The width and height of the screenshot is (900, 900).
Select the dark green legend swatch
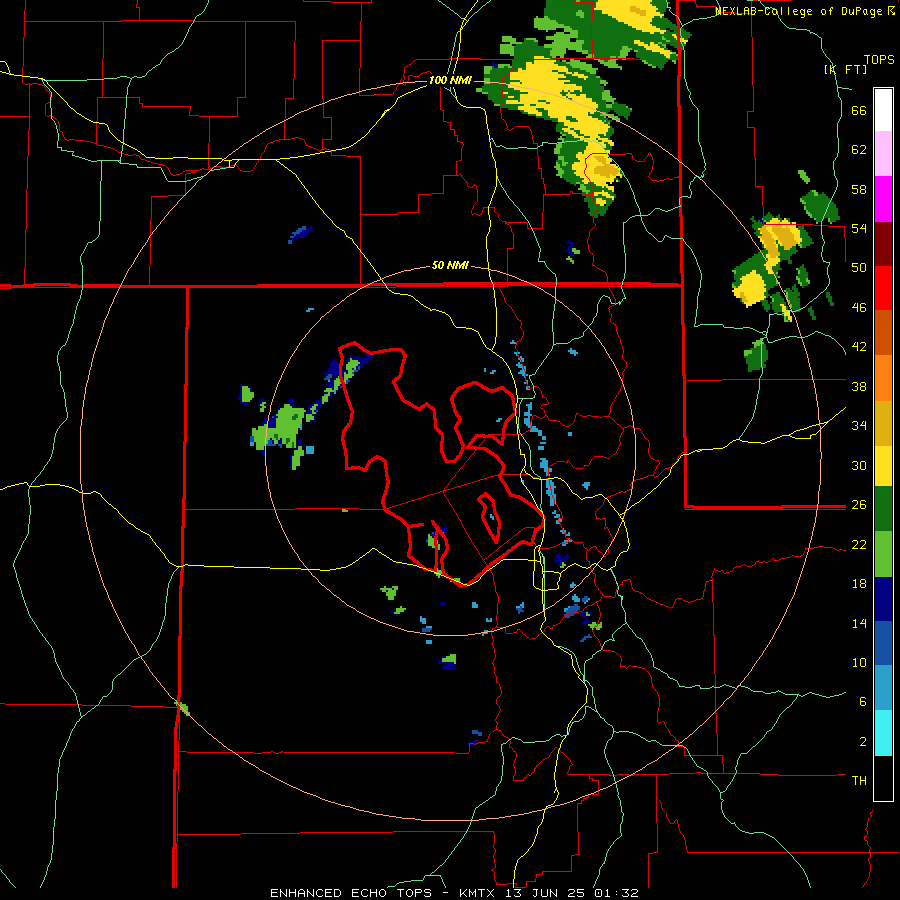pyautogui.click(x=883, y=509)
